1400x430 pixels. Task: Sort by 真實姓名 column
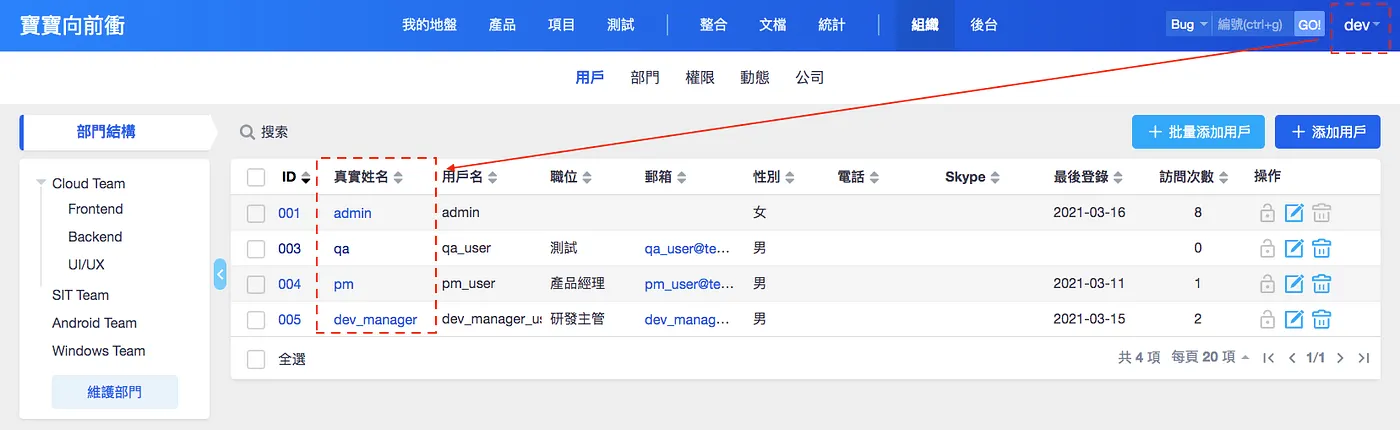pyautogui.click(x=368, y=177)
